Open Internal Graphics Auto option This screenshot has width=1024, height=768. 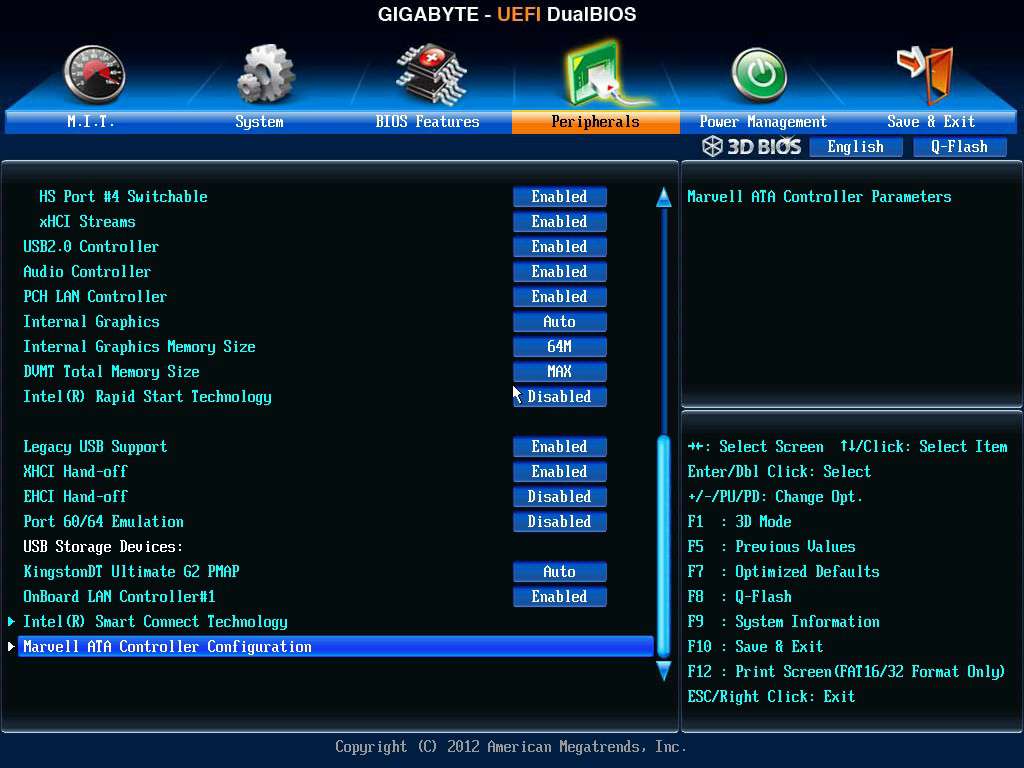(x=560, y=321)
